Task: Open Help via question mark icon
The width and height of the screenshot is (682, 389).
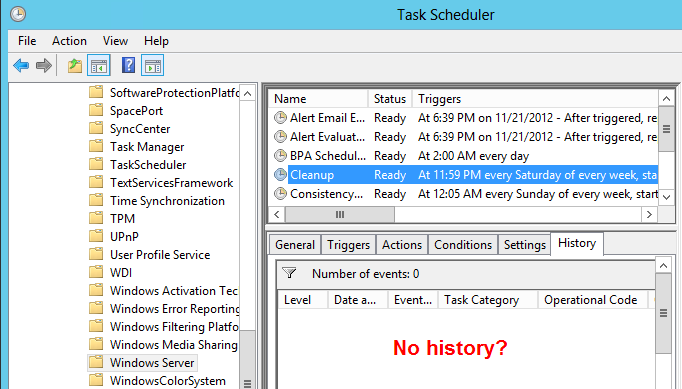Action: [128, 66]
